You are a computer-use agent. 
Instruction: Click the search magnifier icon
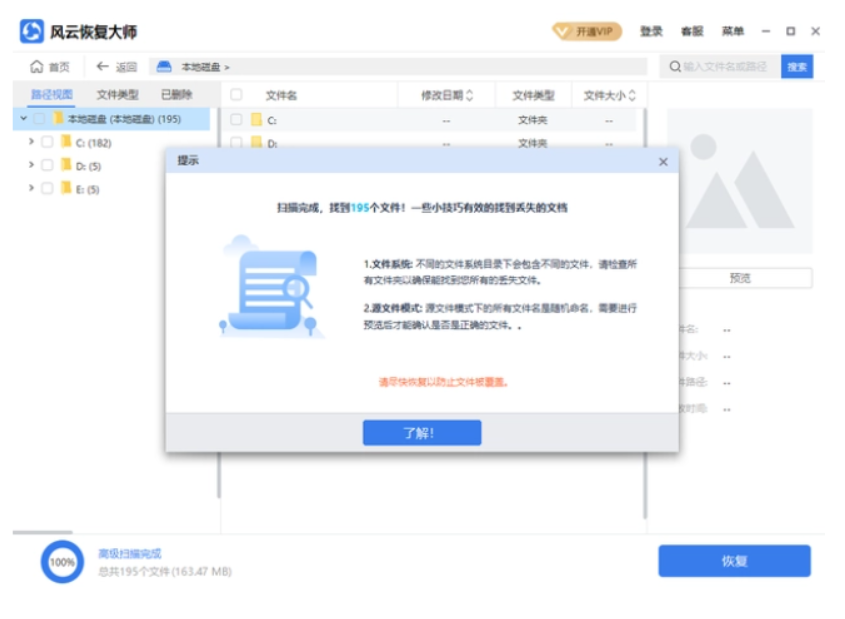coord(675,67)
